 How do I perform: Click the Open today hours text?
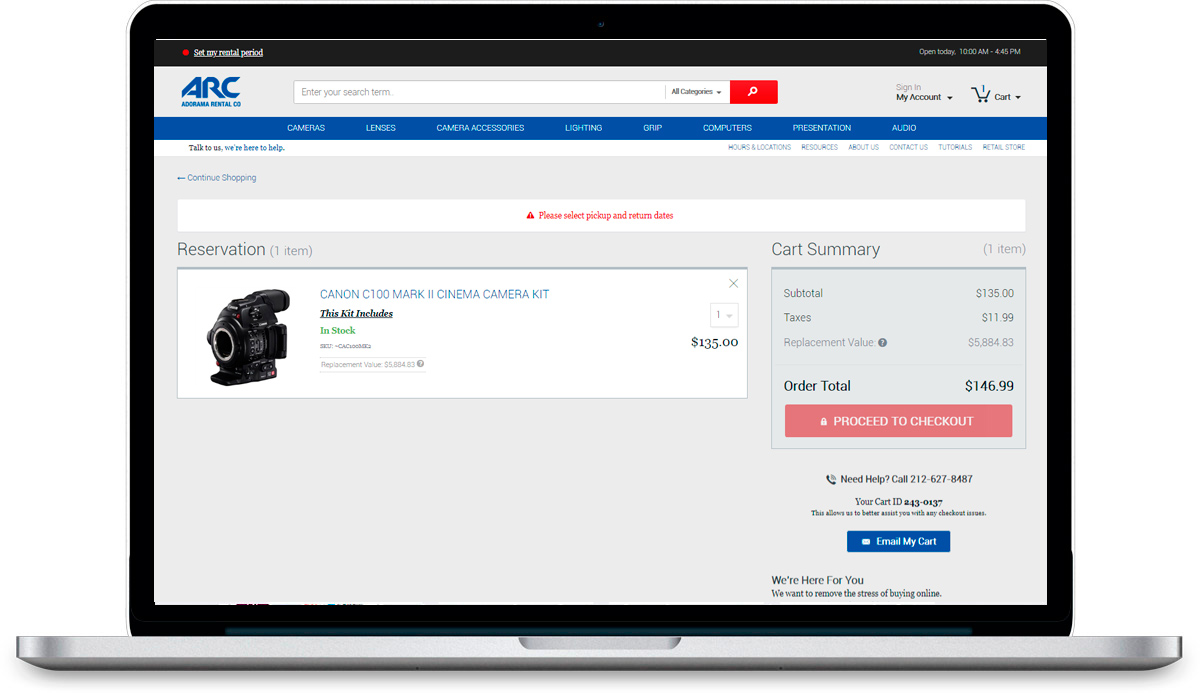tap(969, 52)
